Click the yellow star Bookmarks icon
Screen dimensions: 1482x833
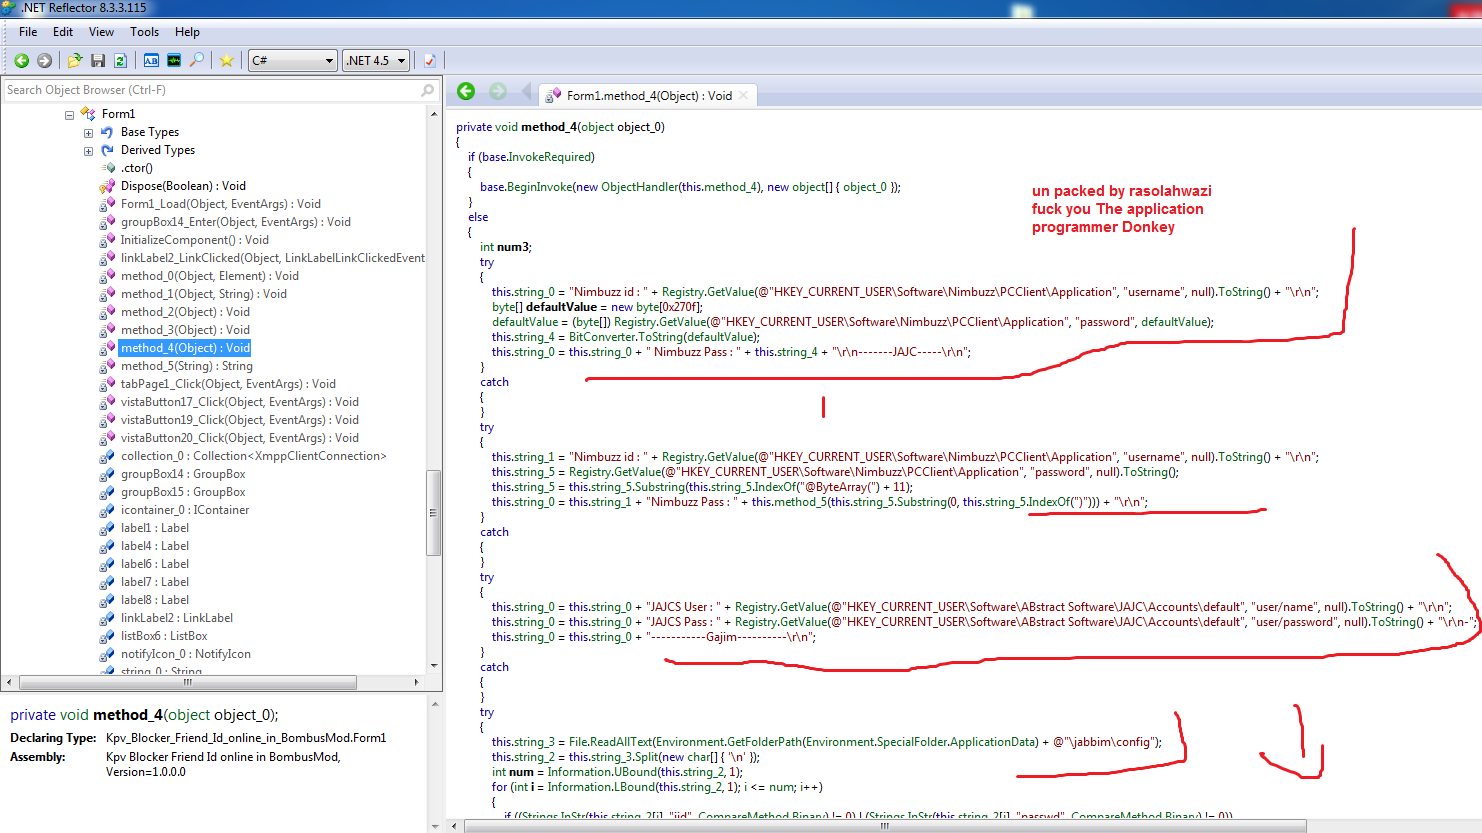(227, 61)
